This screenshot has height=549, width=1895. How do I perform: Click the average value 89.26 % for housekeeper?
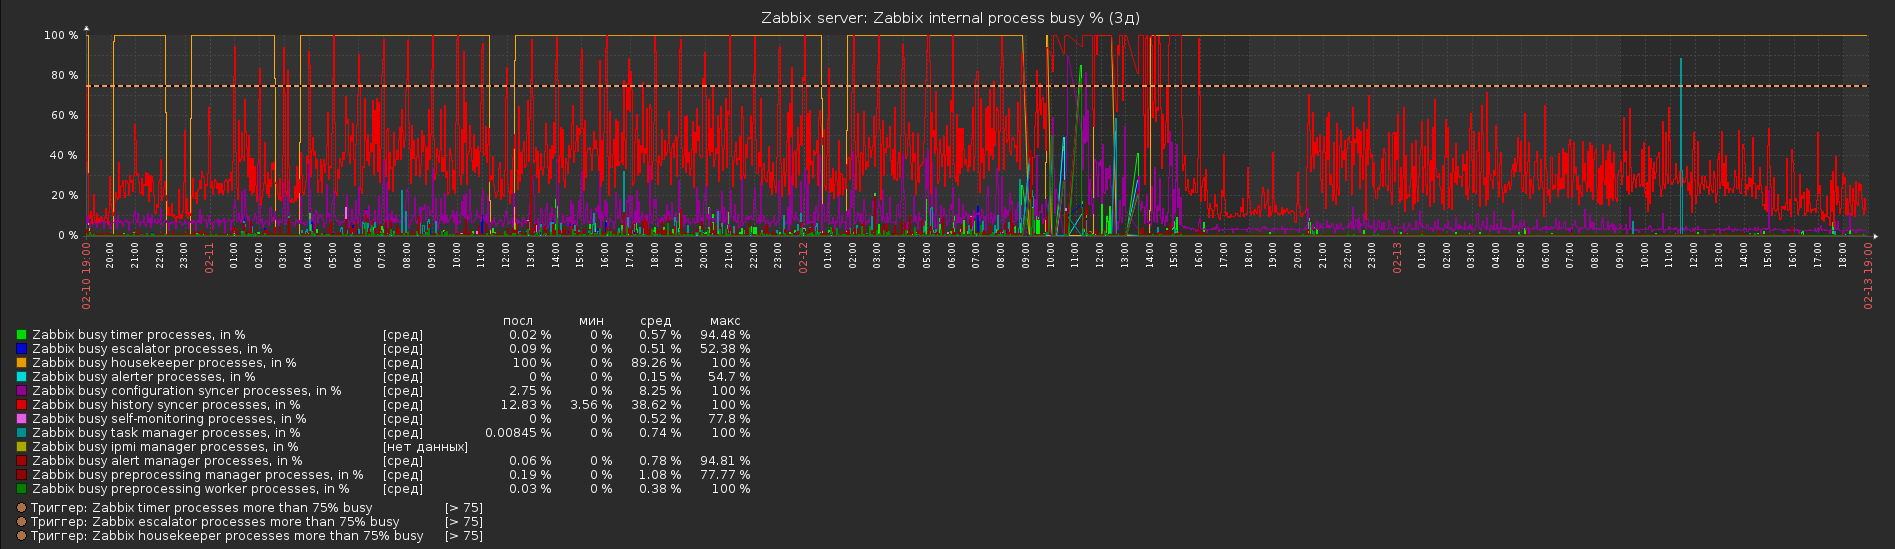click(x=656, y=363)
